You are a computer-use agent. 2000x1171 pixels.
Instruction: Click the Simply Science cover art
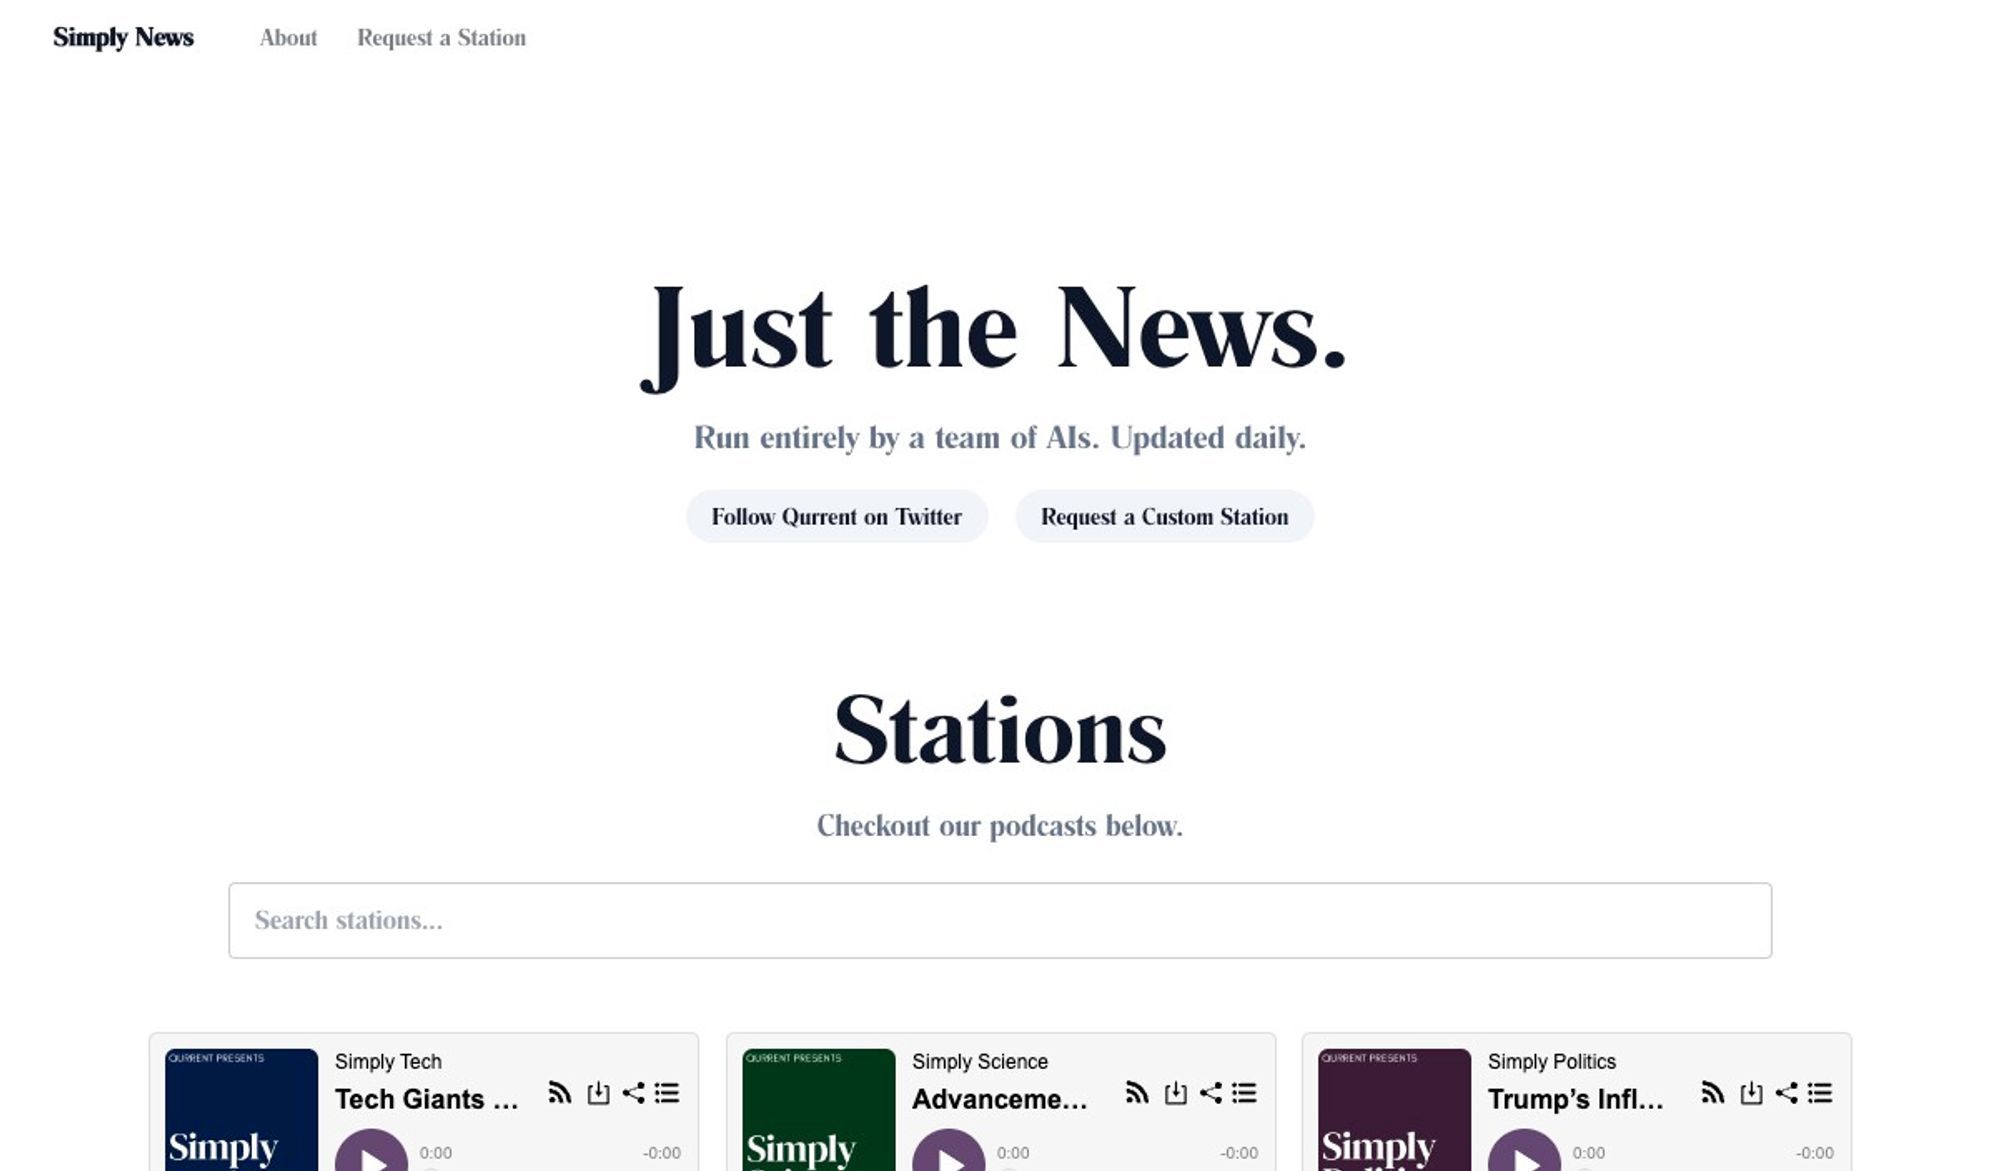(818, 1110)
